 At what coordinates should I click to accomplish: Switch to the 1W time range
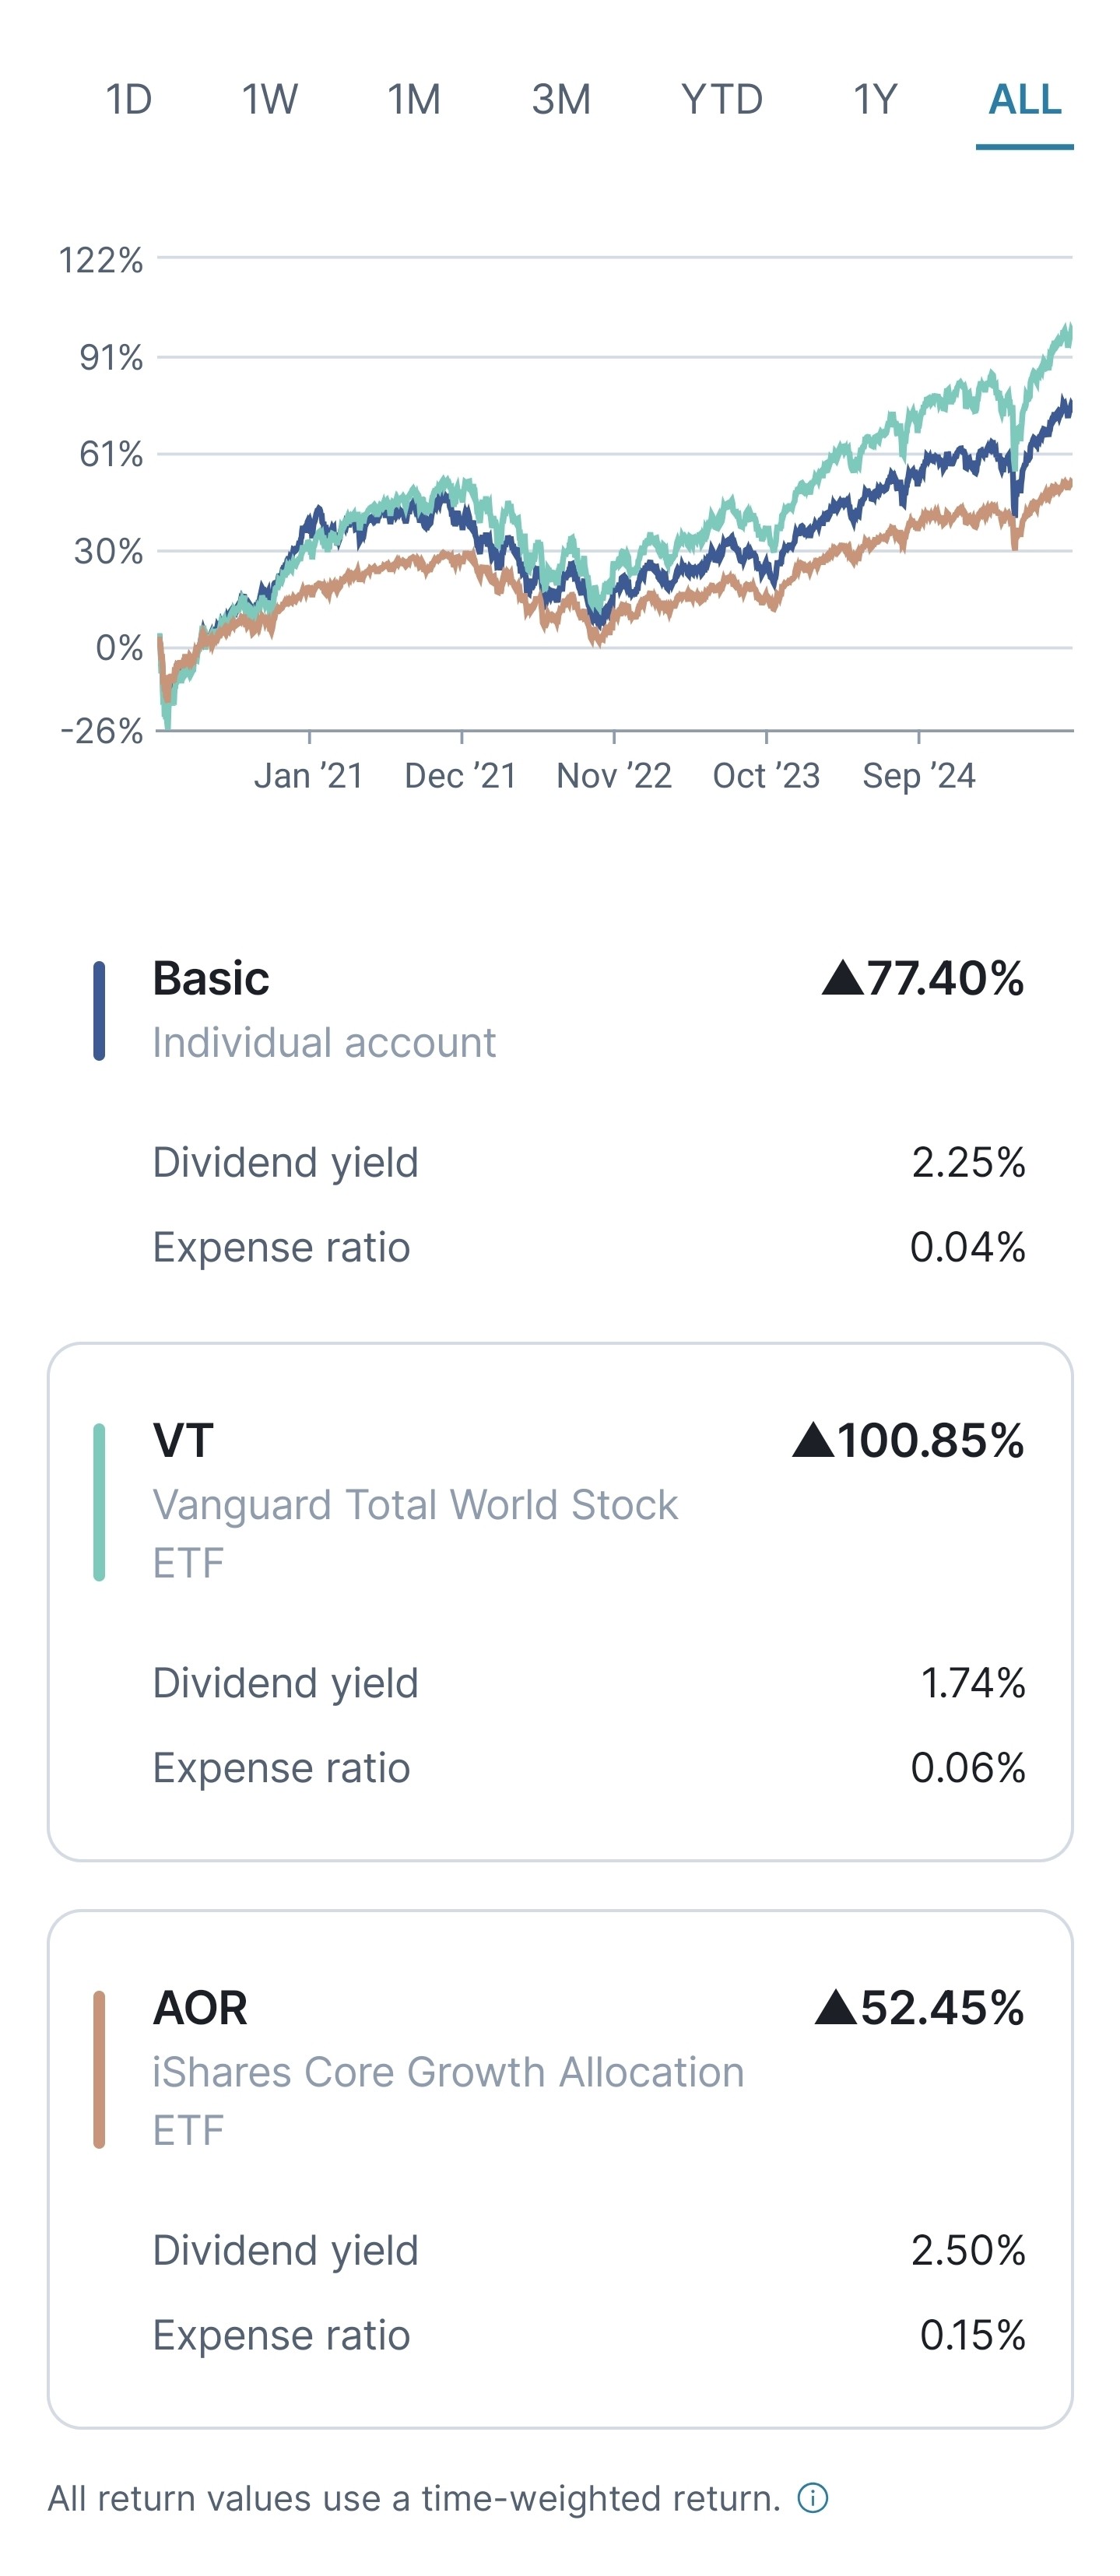[270, 100]
